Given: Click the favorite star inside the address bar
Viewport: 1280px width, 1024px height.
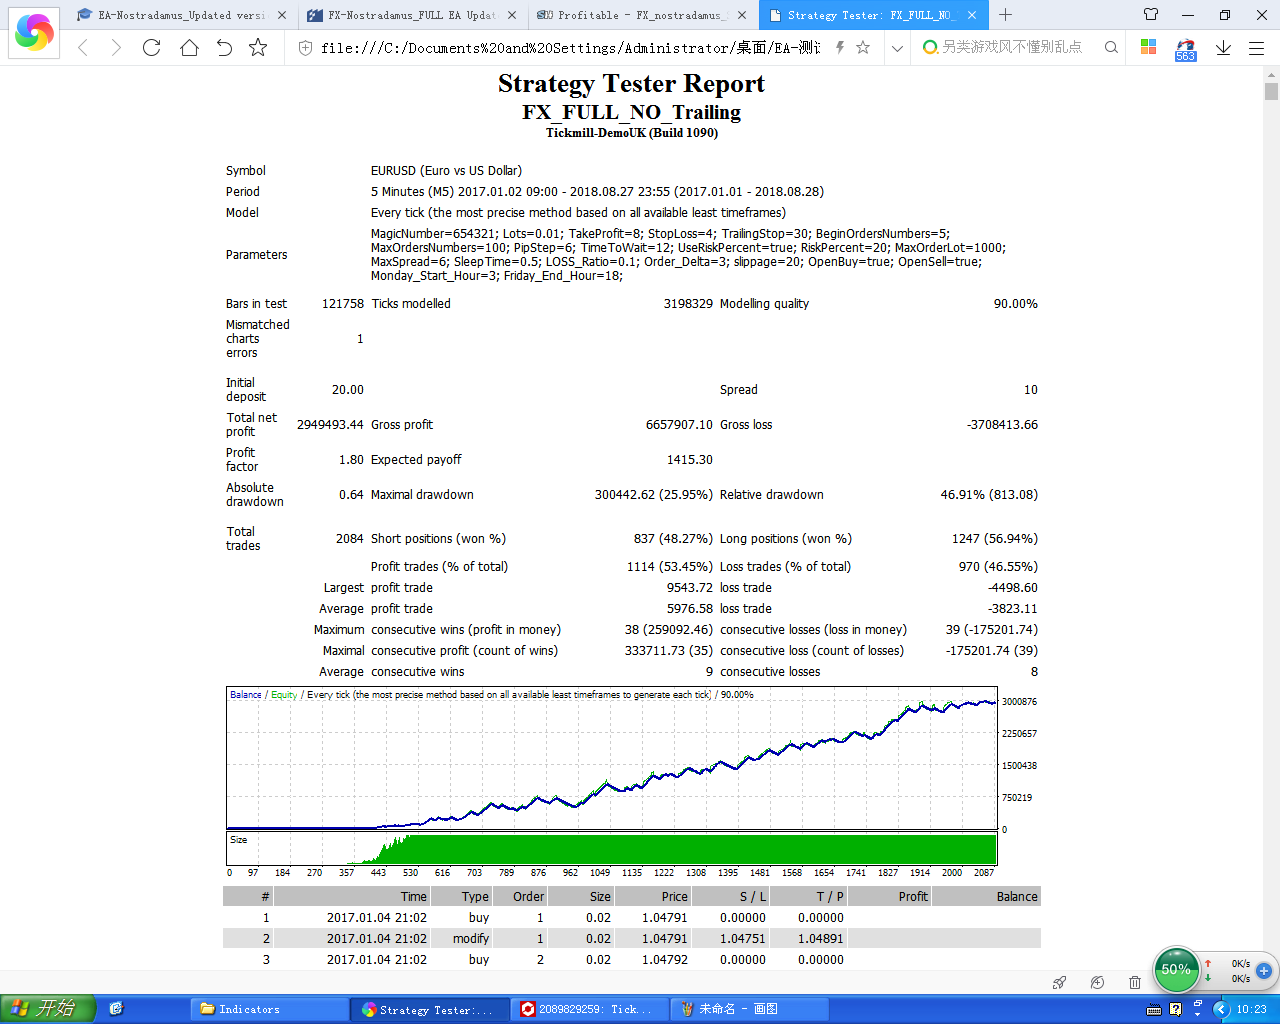Looking at the screenshot, I should click(x=863, y=47).
